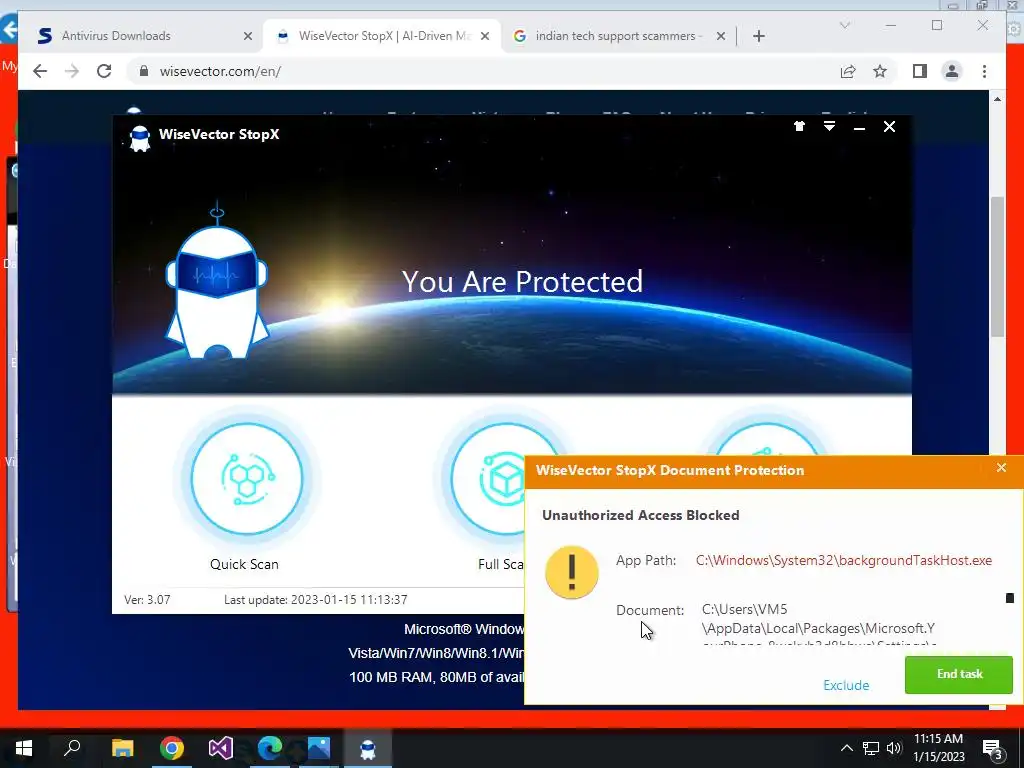Switch to indian tech support scammers tab
The width and height of the screenshot is (1024, 768).
tap(618, 36)
